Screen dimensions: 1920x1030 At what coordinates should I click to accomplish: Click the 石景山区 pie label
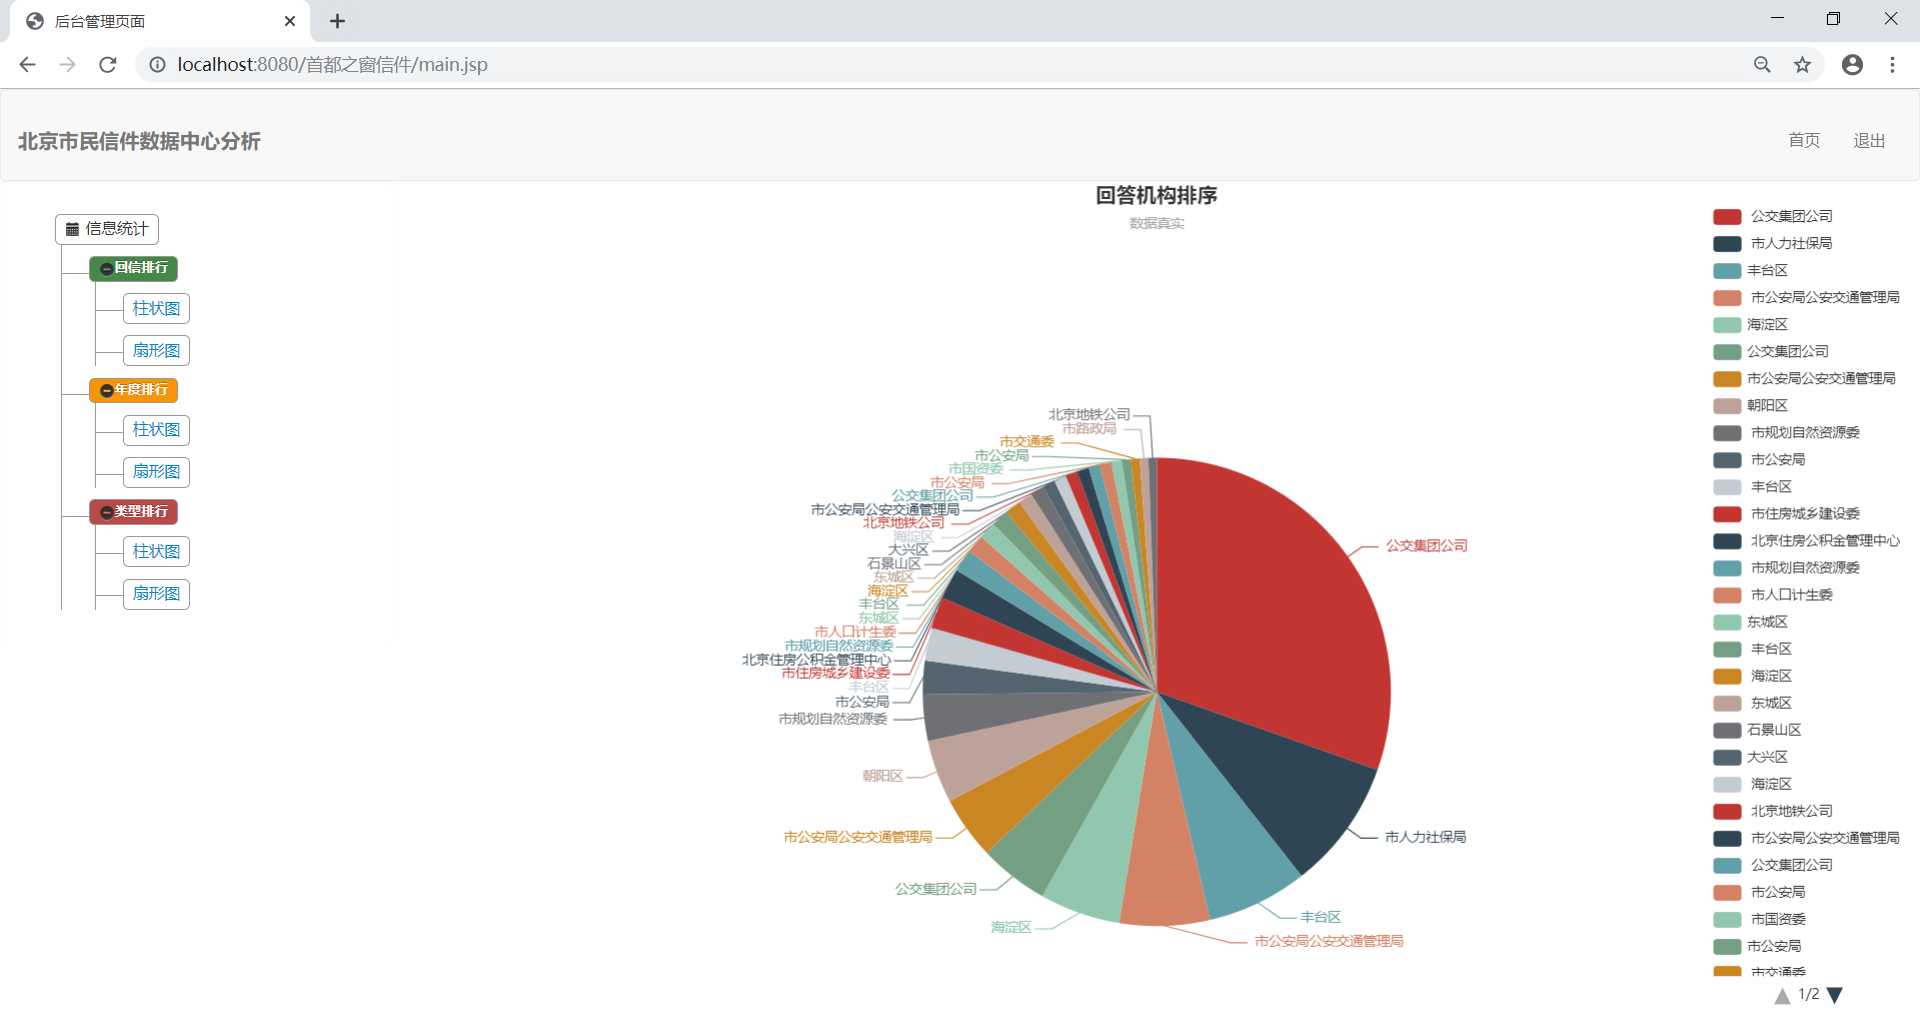pos(894,563)
